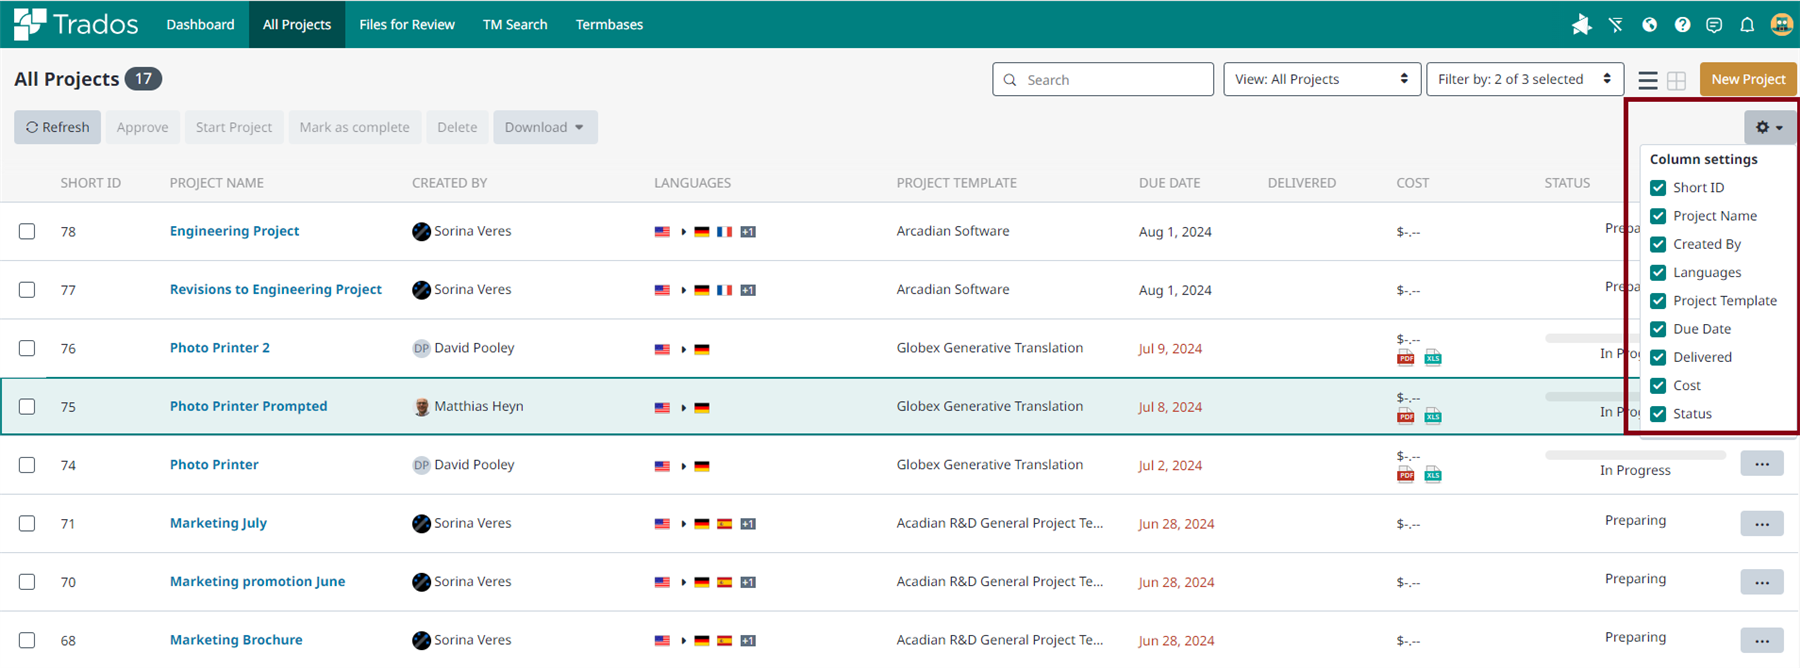Go to the Dashboard tab
This screenshot has height=668, width=1800.
click(x=200, y=24)
